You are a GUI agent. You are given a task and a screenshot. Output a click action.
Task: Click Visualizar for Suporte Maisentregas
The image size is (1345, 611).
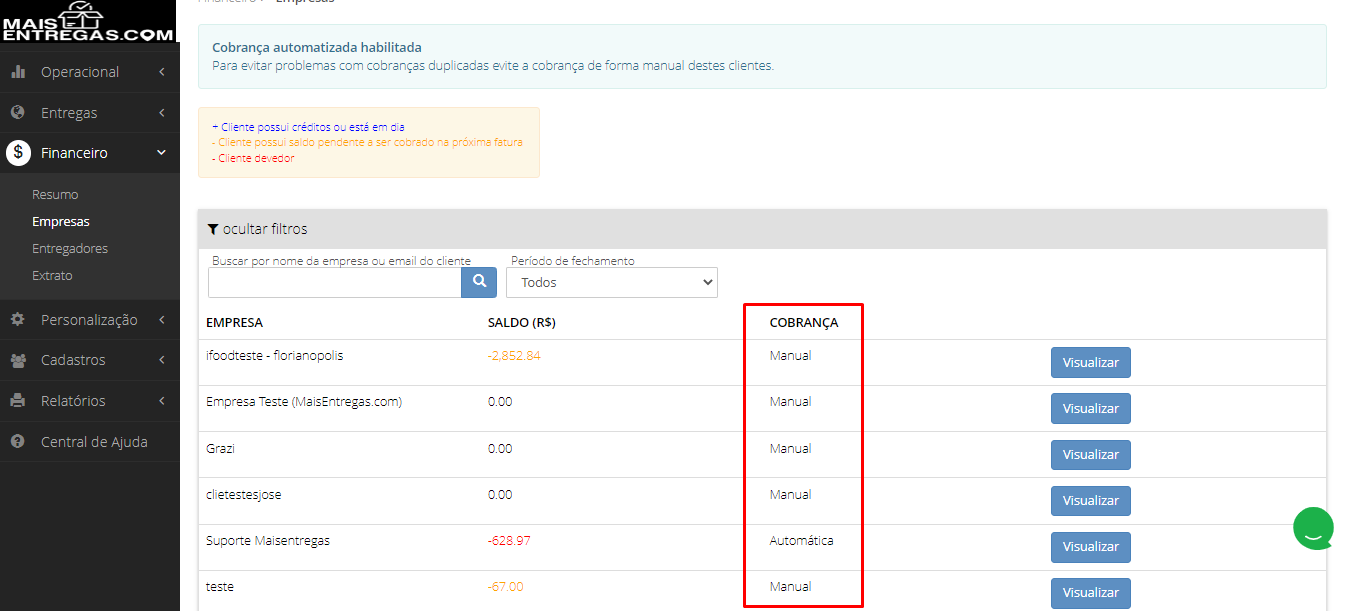pyautogui.click(x=1091, y=546)
